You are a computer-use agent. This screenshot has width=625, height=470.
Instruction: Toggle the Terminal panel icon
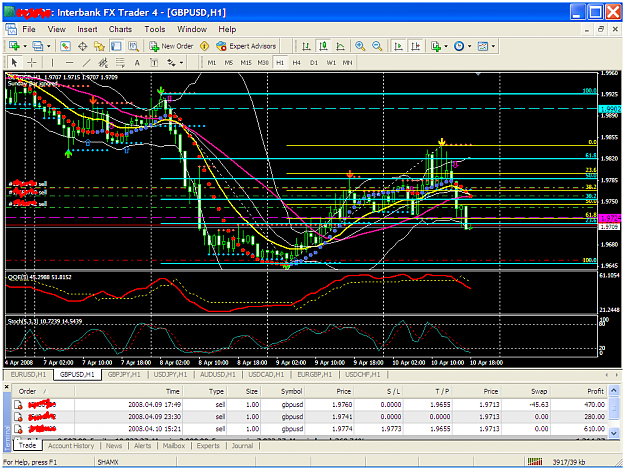click(116, 46)
